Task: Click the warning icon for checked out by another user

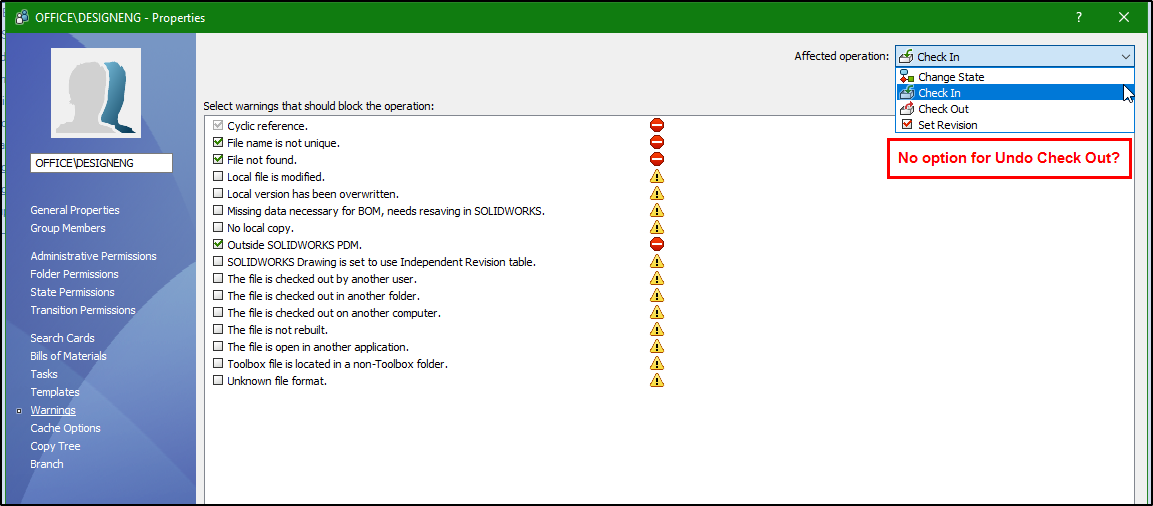Action: coord(657,278)
